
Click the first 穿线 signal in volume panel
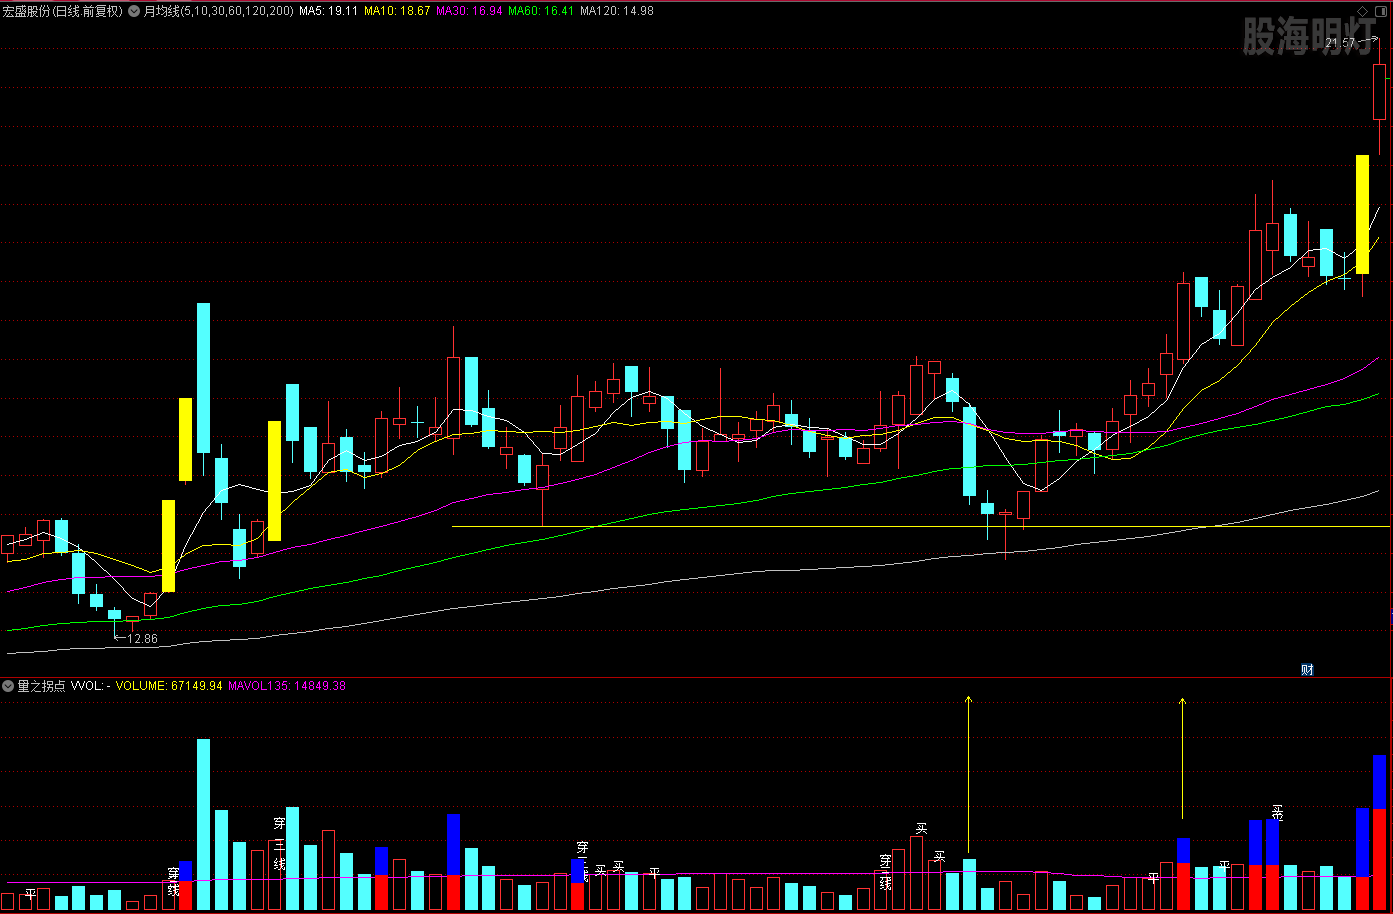173,882
